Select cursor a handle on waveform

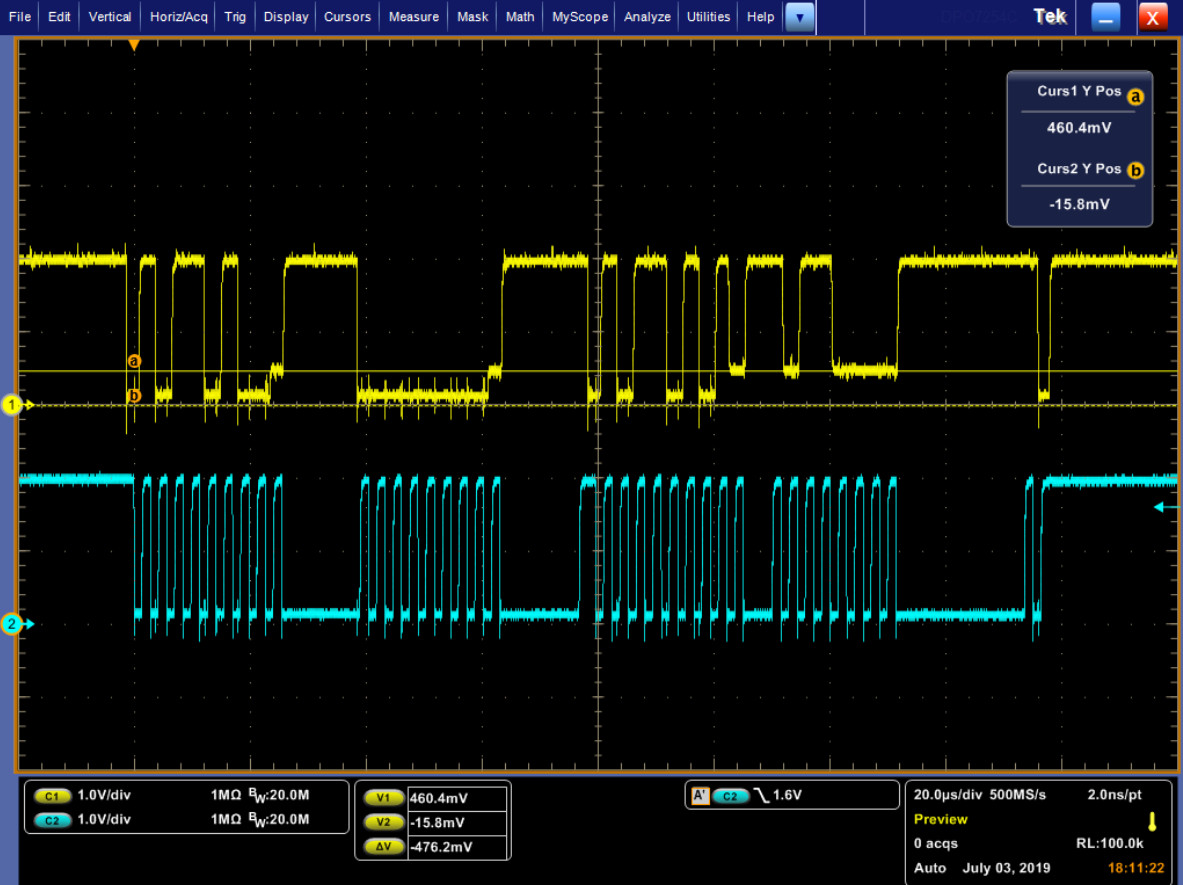tap(134, 361)
